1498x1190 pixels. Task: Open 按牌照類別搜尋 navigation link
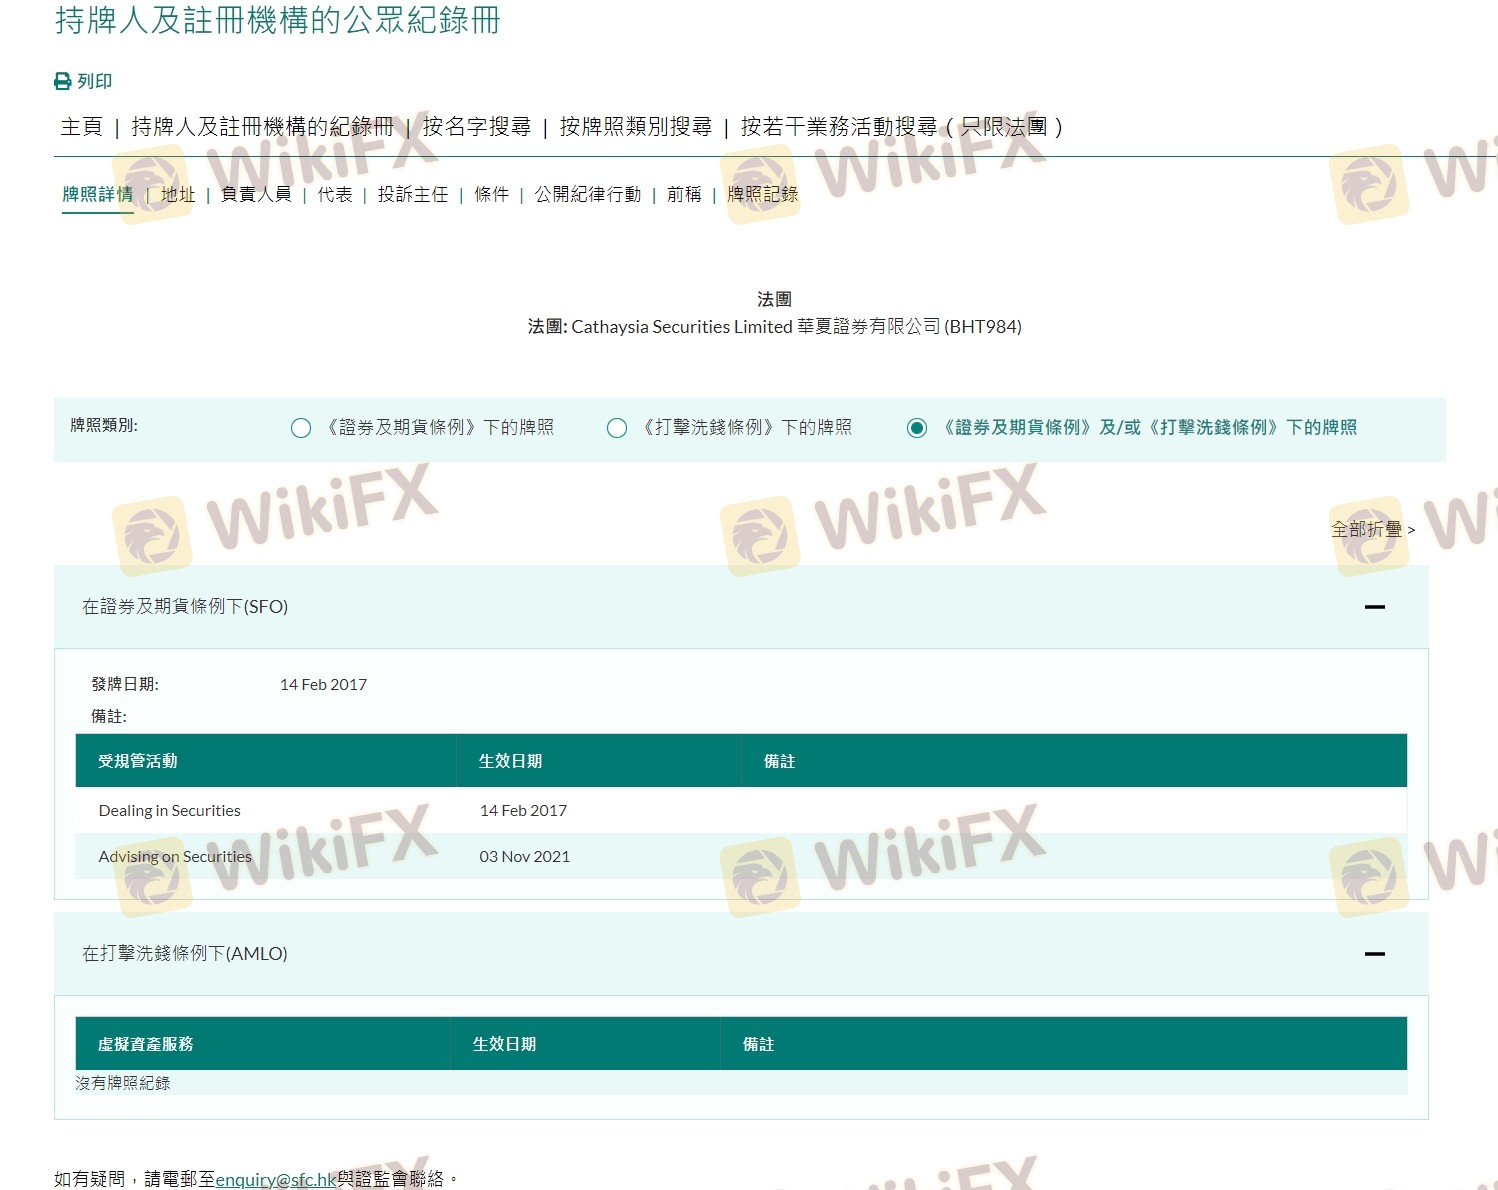point(635,127)
